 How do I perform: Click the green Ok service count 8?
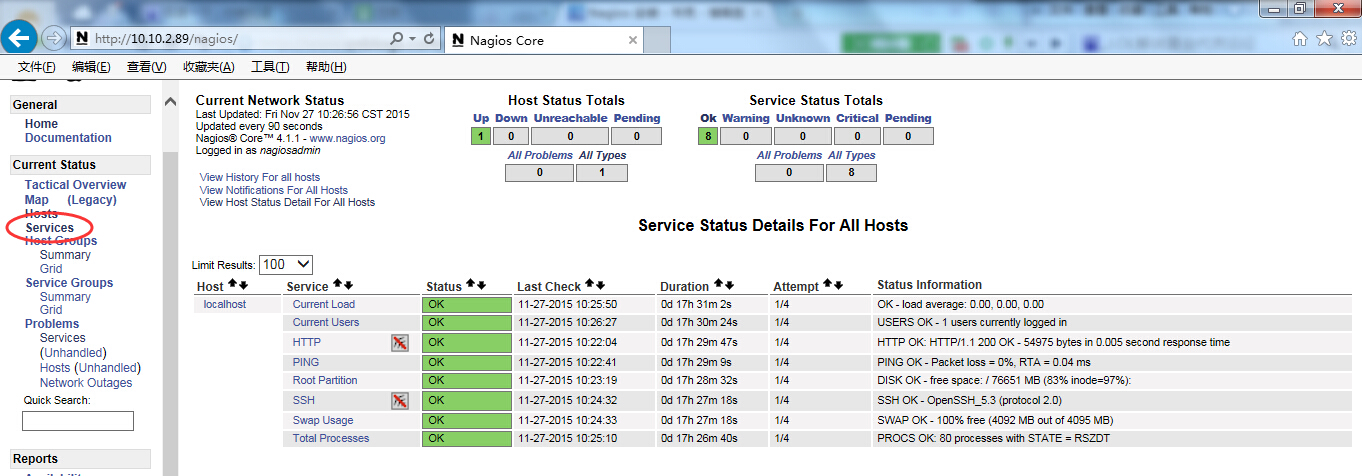pos(708,137)
